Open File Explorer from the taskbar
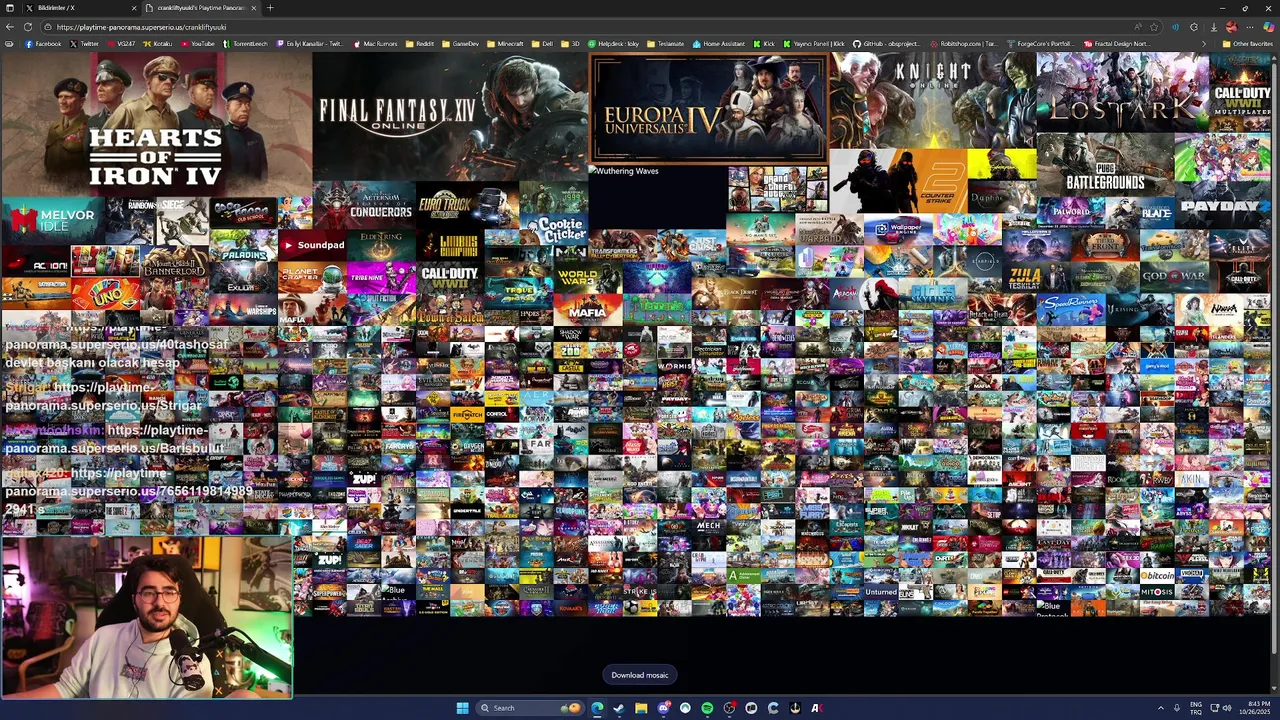The image size is (1280, 720). 641,708
